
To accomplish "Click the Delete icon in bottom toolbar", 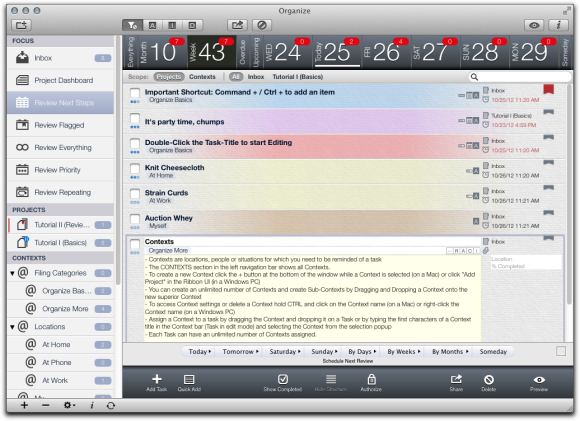I will [x=489, y=380].
